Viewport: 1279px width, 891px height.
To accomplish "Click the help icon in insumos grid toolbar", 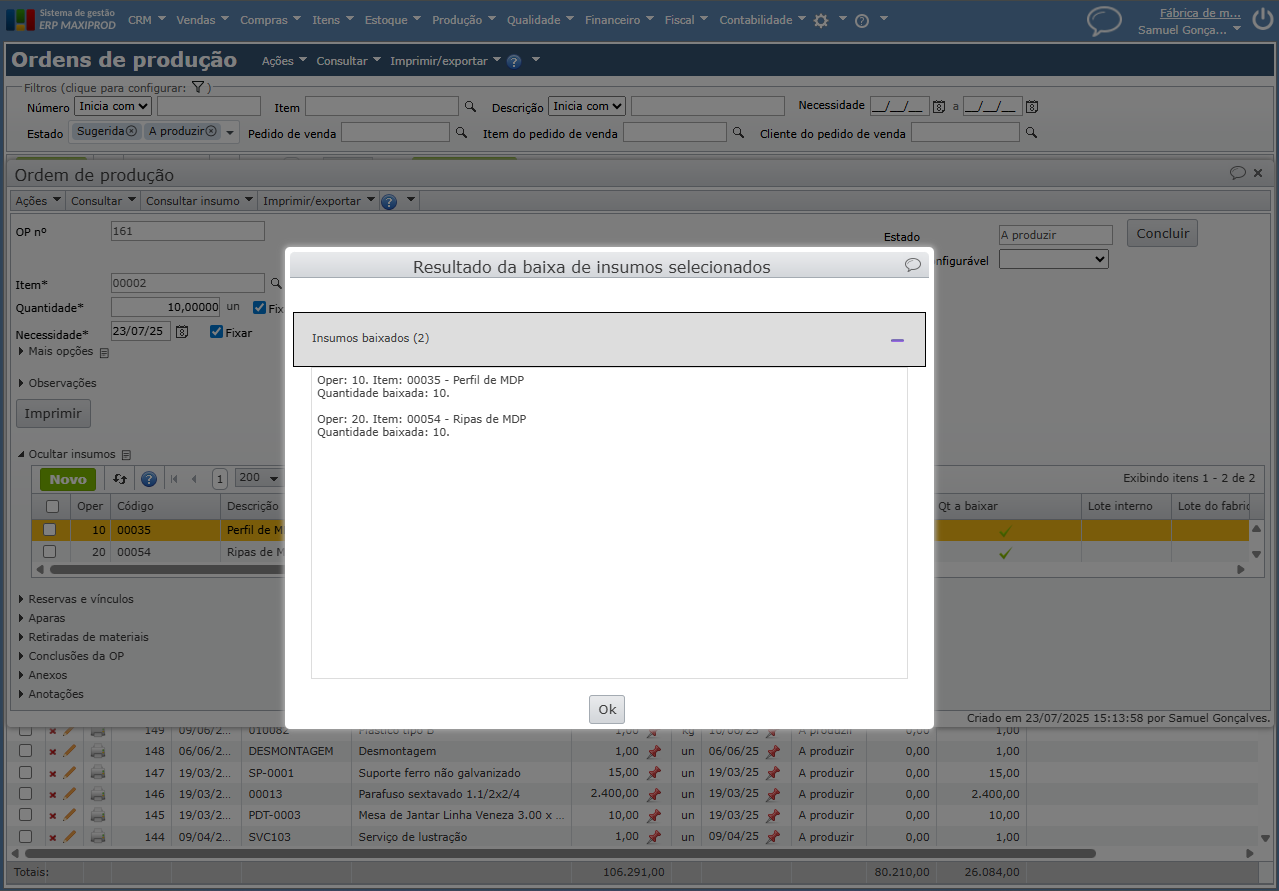I will [x=149, y=479].
